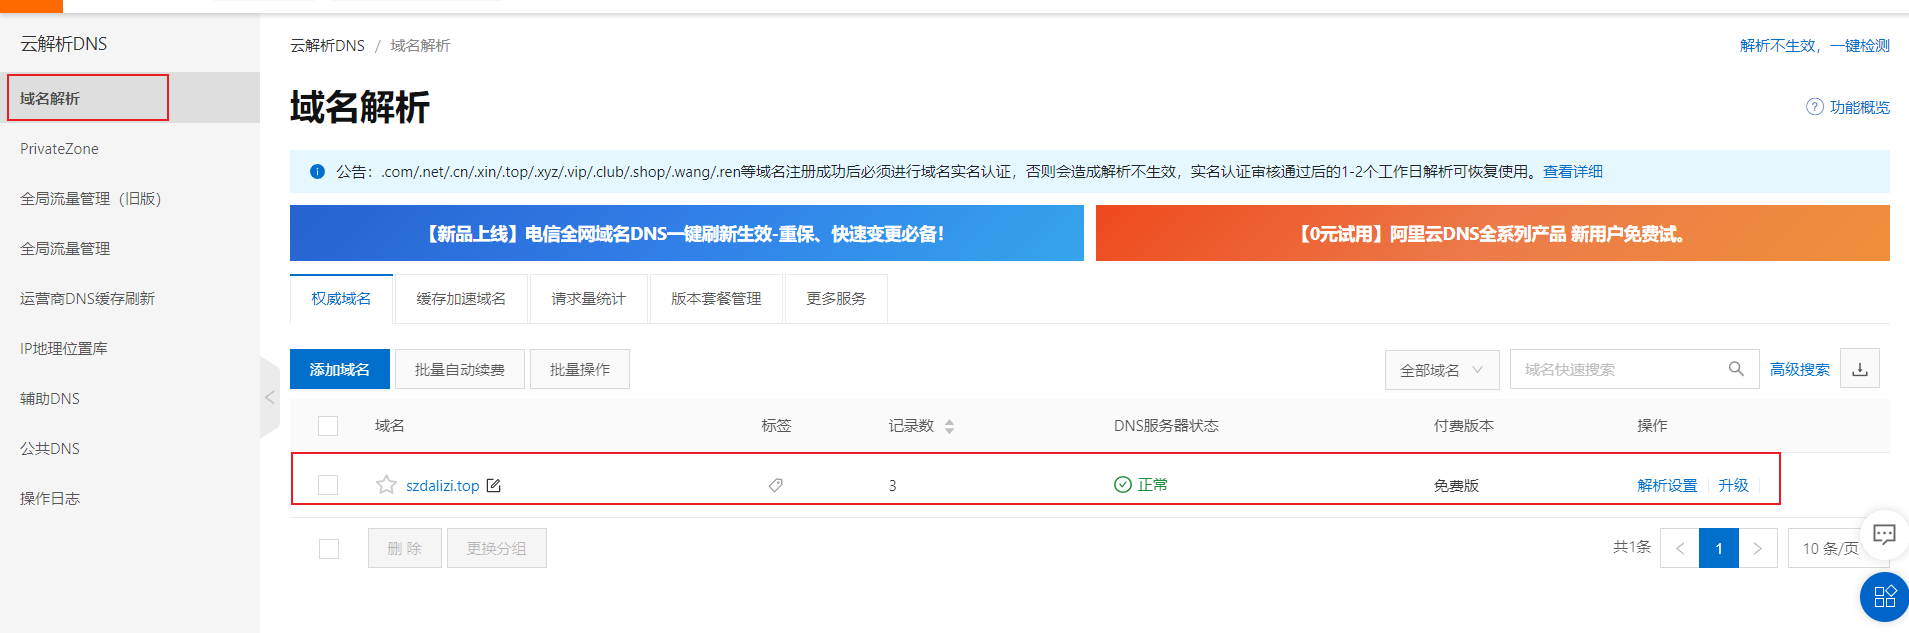The image size is (1909, 633).
Task: Check the szdalizi.top row checkbox
Action: pos(328,485)
